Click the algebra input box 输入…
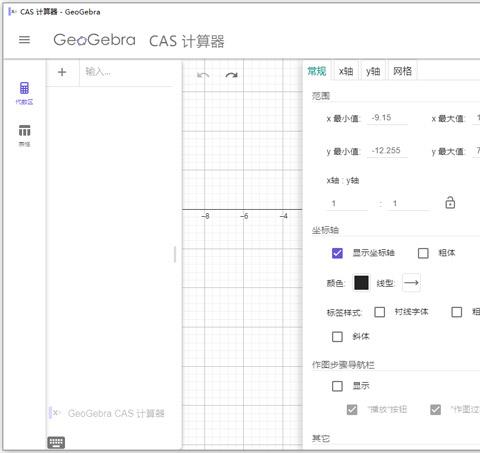Image resolution: width=480 pixels, height=453 pixels. [127, 72]
